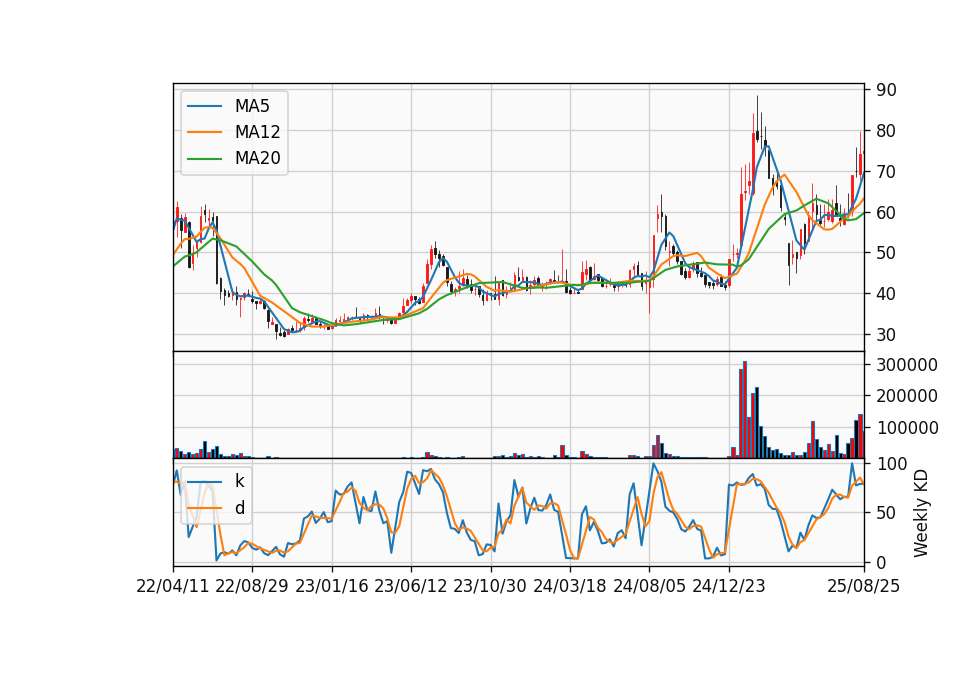Click the MA20 legend label

pos(257,158)
